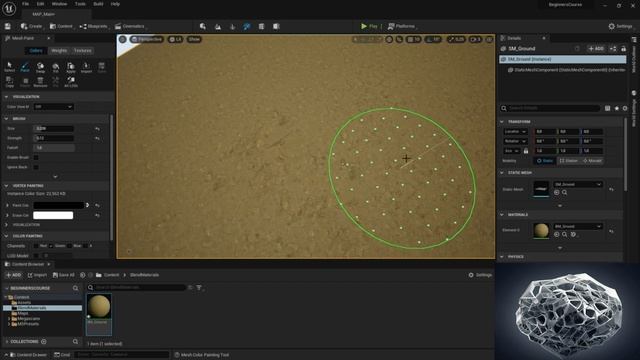Click the material Element 0 thumbnail

coord(541,230)
